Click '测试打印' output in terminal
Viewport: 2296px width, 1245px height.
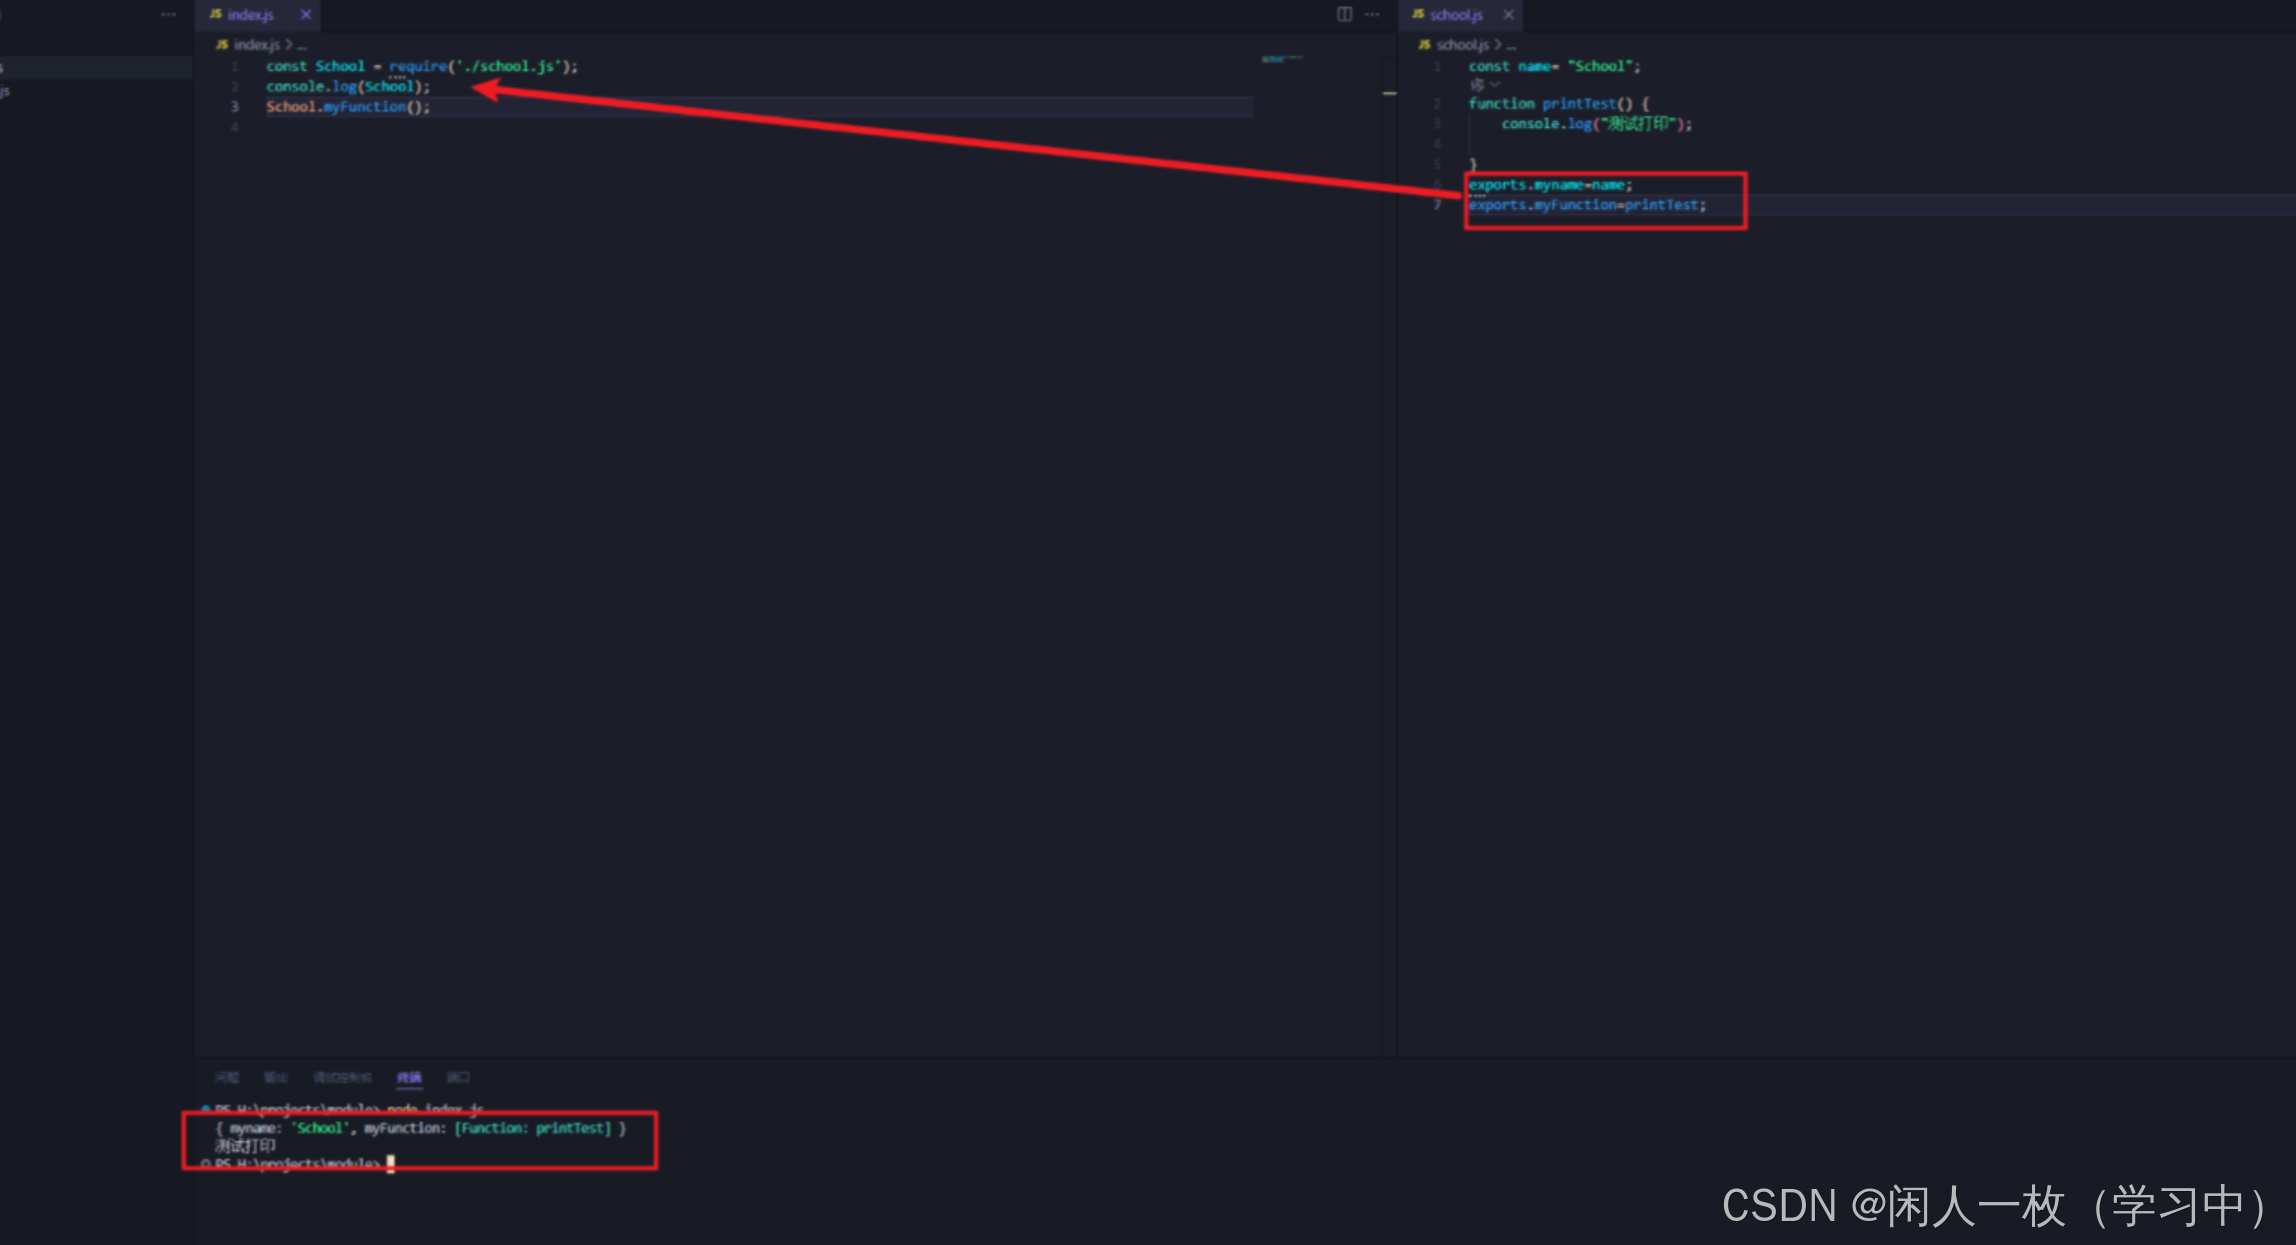pyautogui.click(x=245, y=1146)
